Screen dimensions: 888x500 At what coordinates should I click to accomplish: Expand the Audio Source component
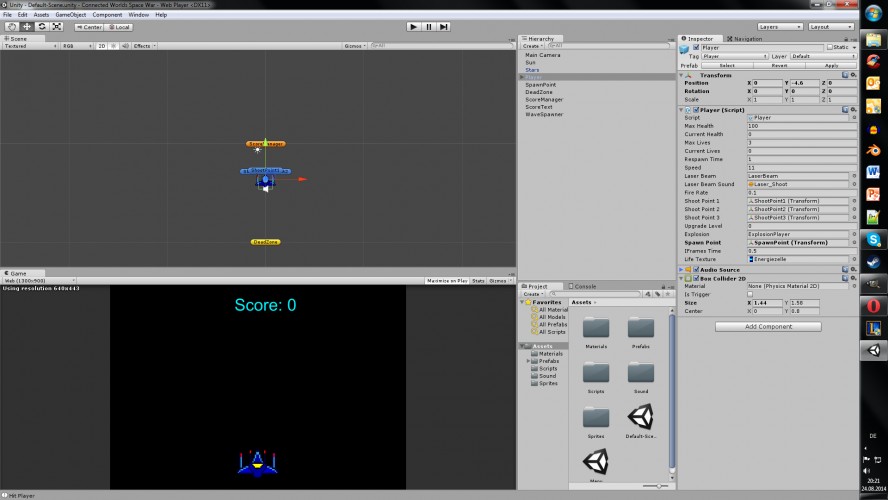tap(681, 270)
